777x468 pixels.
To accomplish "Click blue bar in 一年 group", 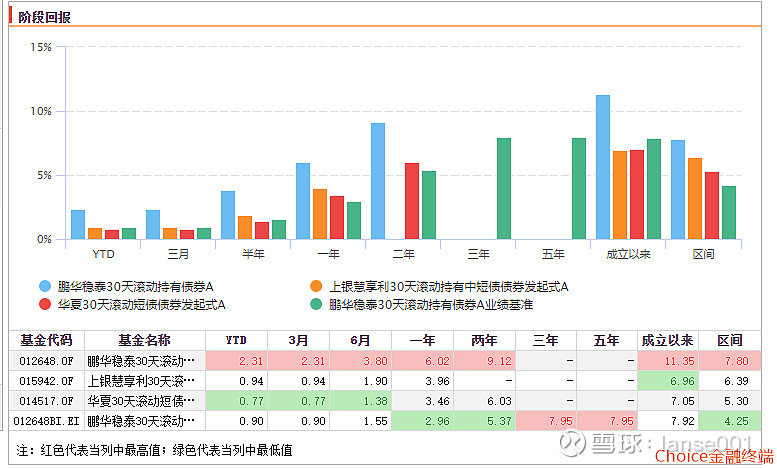I will [303, 201].
